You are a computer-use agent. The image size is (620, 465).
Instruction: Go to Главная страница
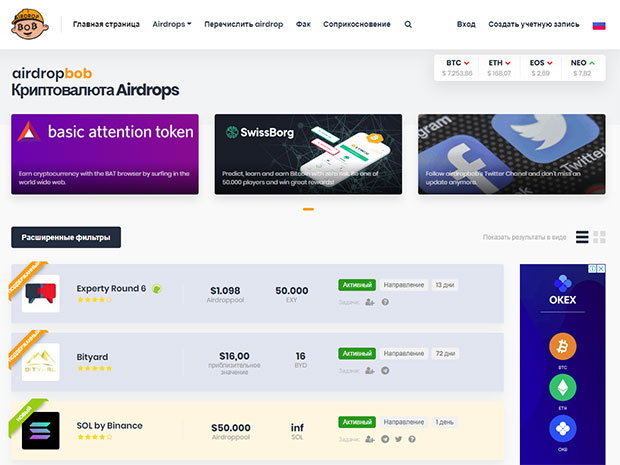[x=106, y=24]
